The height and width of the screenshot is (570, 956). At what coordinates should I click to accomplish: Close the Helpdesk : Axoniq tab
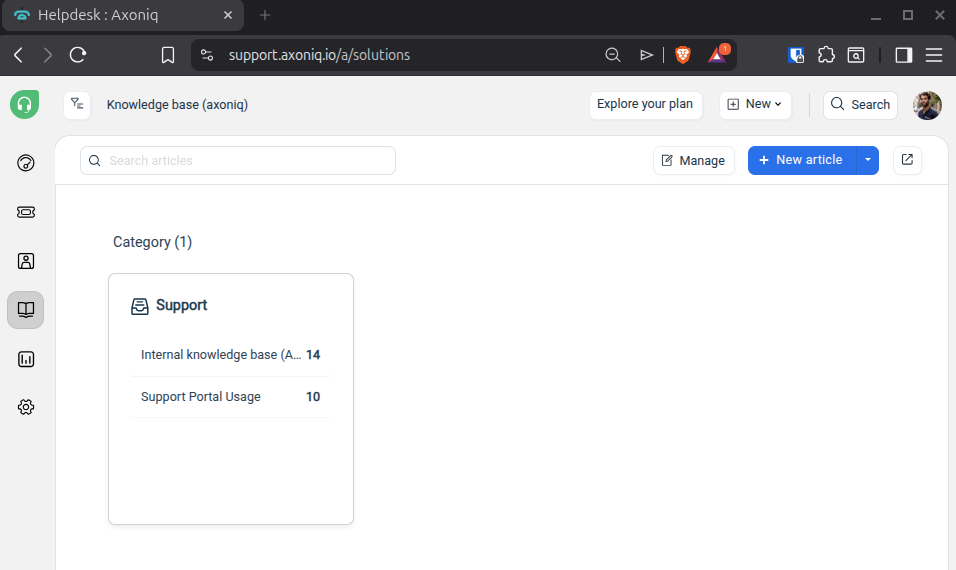point(227,15)
